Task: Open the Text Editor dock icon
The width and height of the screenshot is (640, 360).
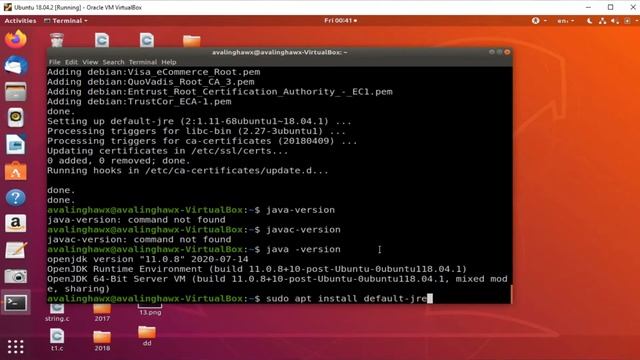Action: [x=16, y=250]
